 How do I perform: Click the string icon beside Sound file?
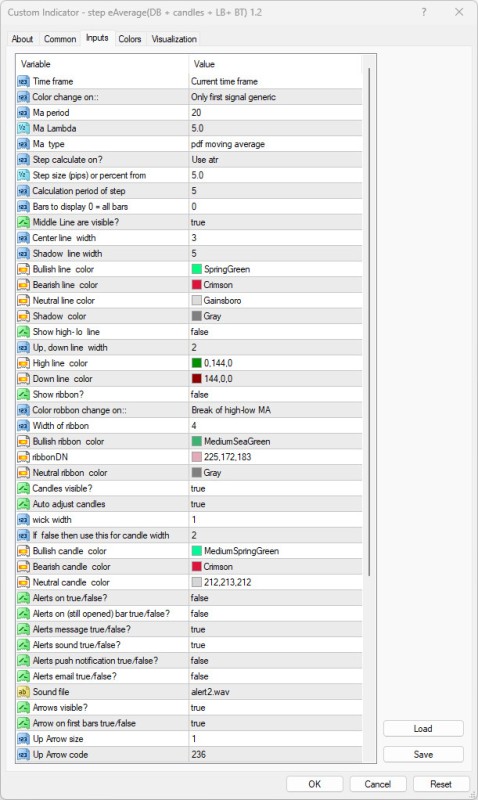pyautogui.click(x=23, y=692)
